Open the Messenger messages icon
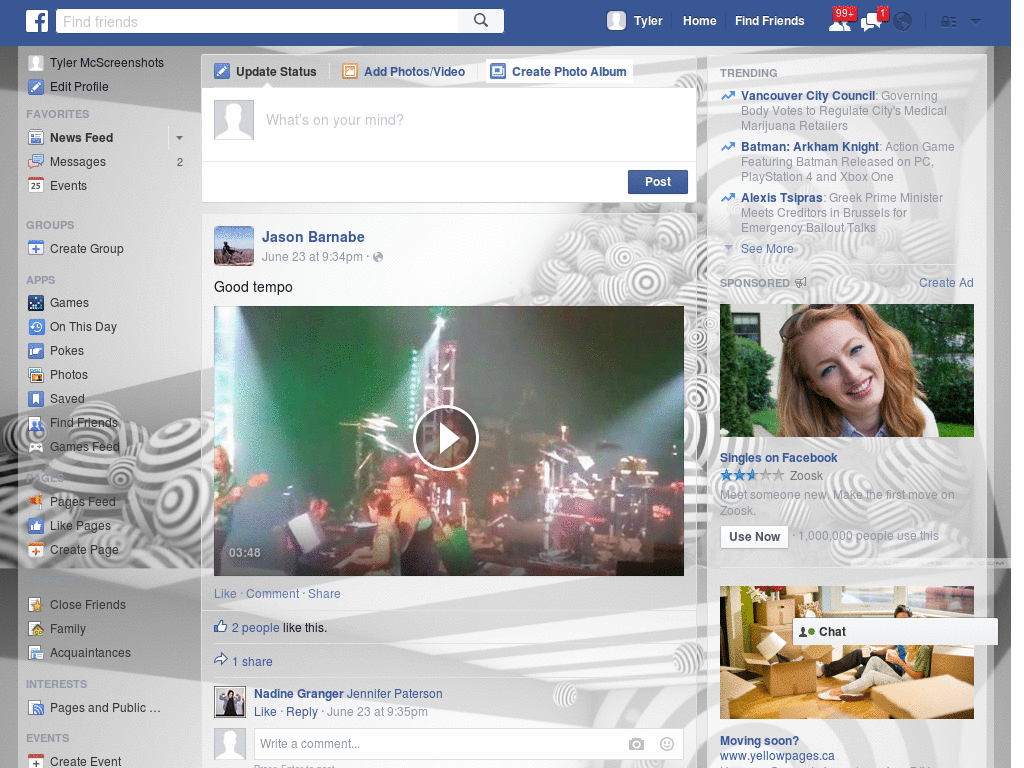 point(869,20)
